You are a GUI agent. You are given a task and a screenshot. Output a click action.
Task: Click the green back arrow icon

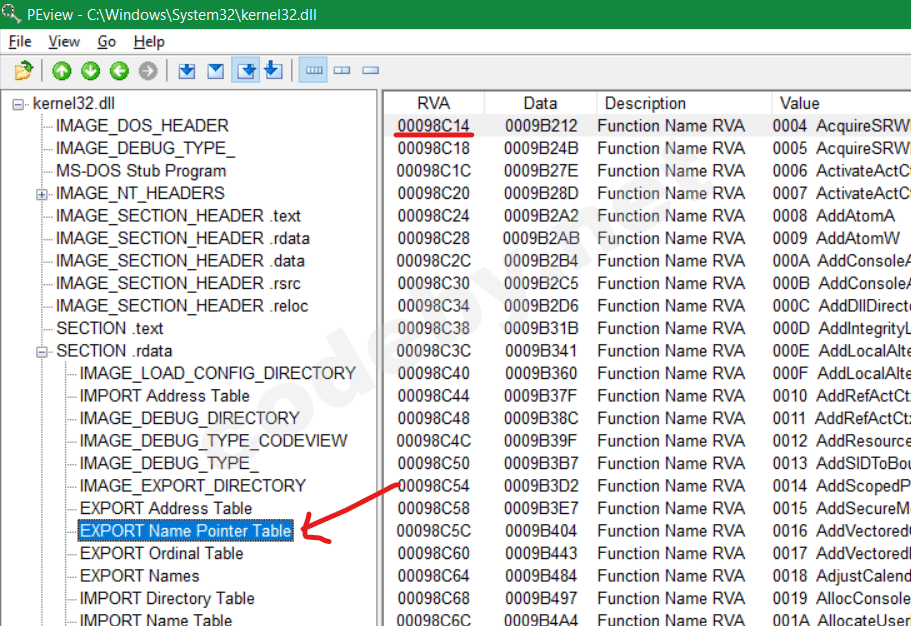click(x=119, y=71)
